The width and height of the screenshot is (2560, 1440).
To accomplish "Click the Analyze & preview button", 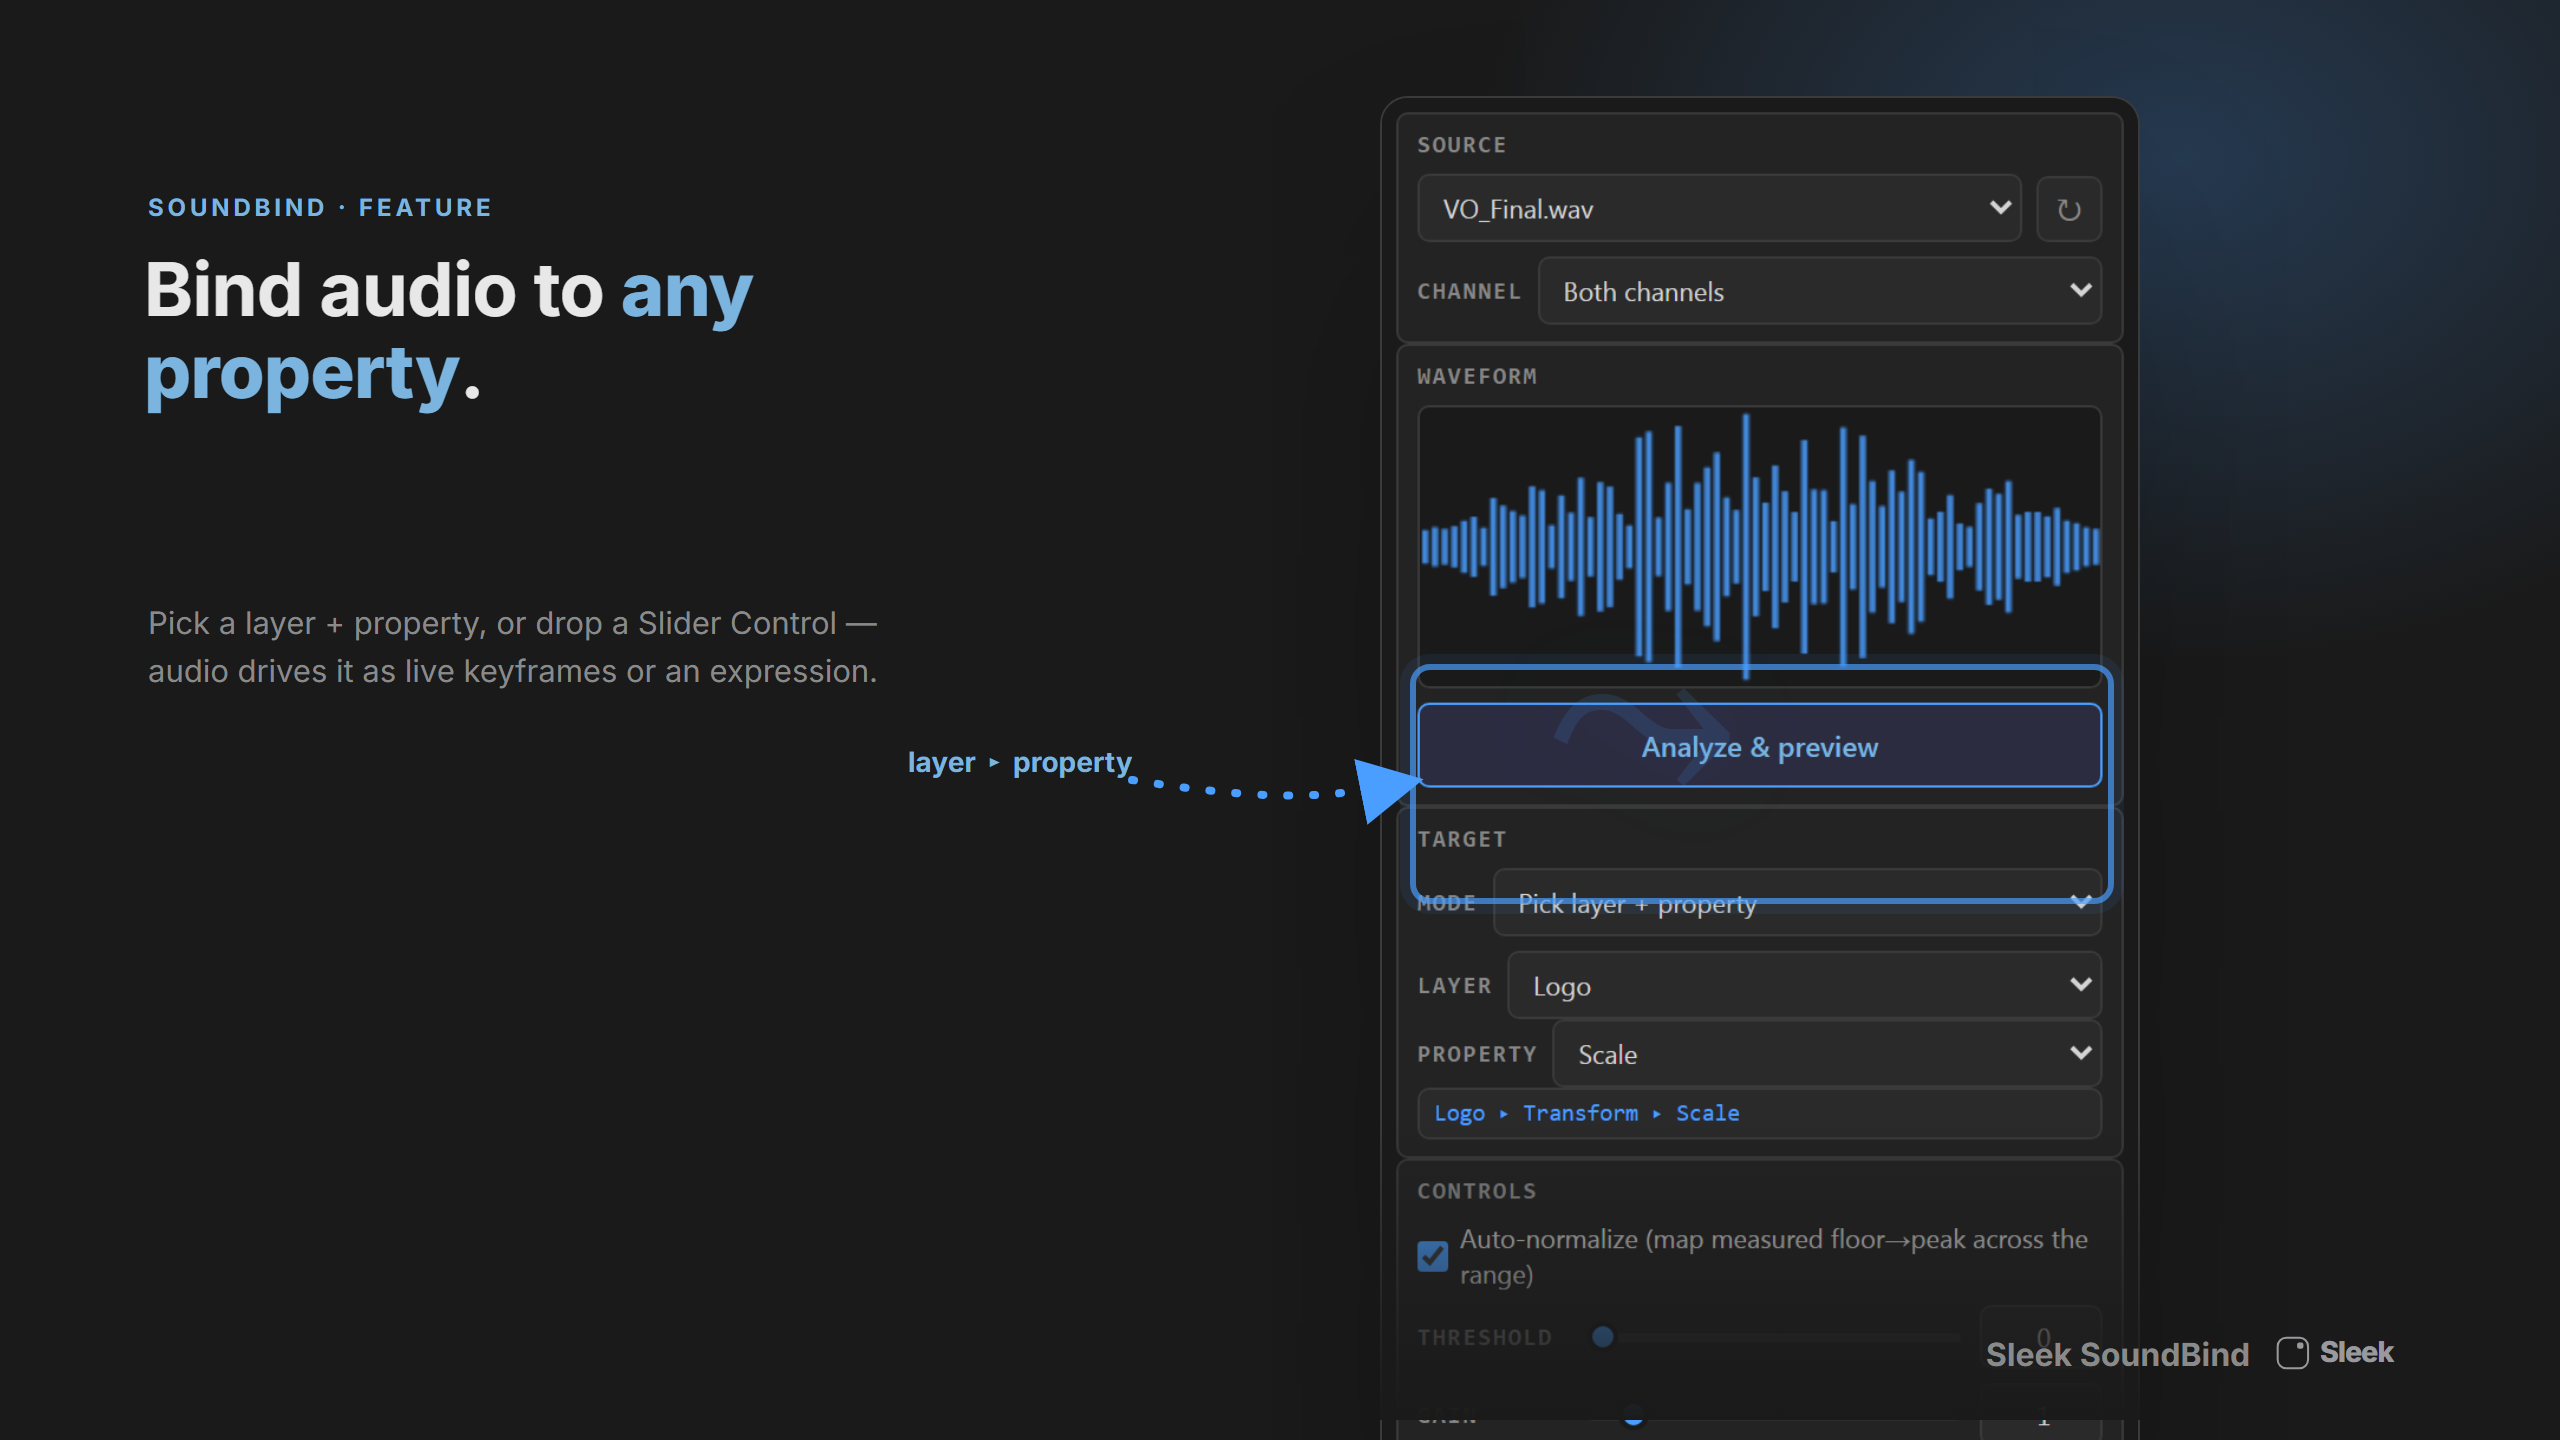I will pyautogui.click(x=1759, y=746).
